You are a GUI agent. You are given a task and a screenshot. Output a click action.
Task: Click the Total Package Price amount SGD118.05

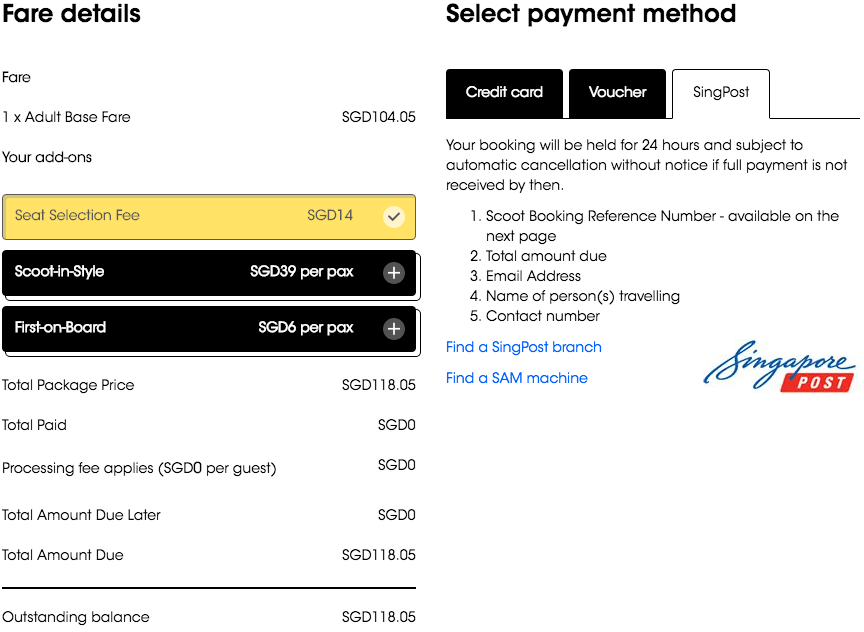point(379,385)
